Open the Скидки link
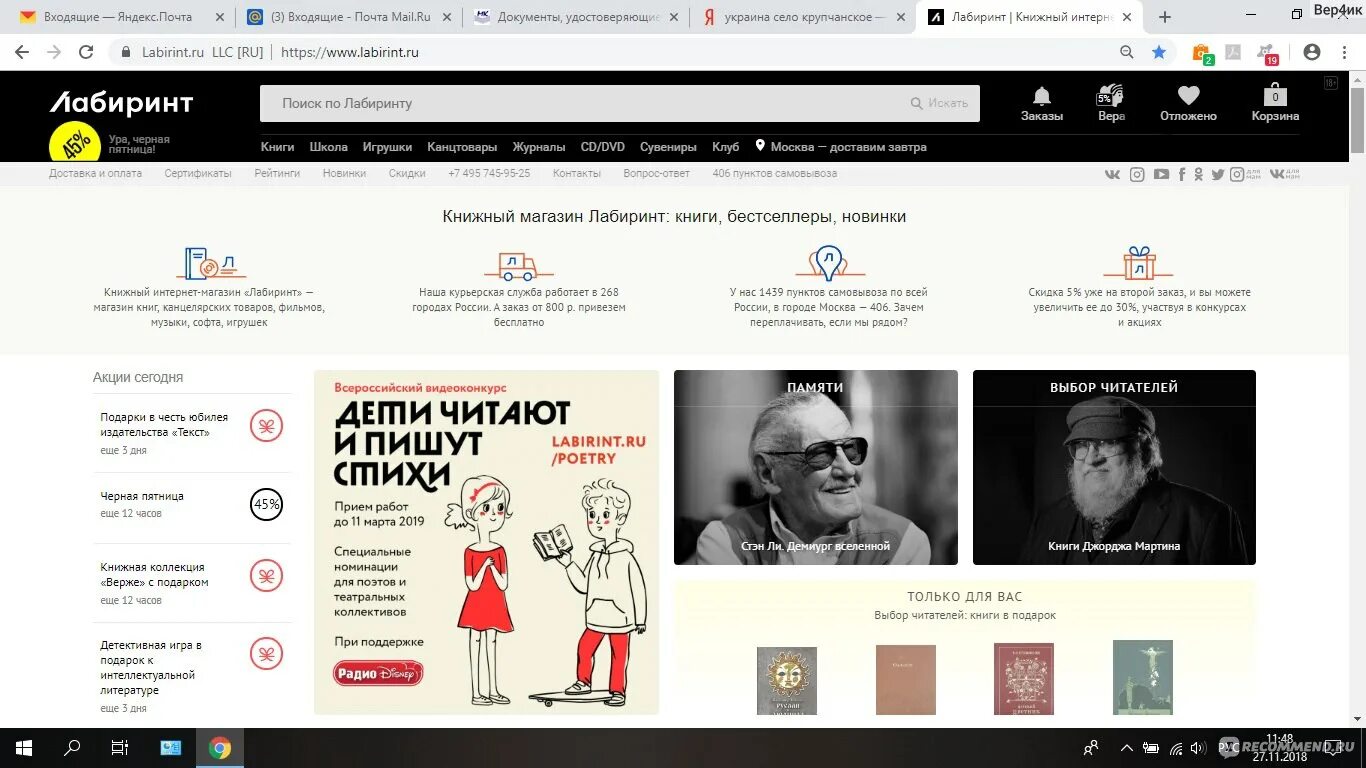The image size is (1366, 768). tap(407, 173)
